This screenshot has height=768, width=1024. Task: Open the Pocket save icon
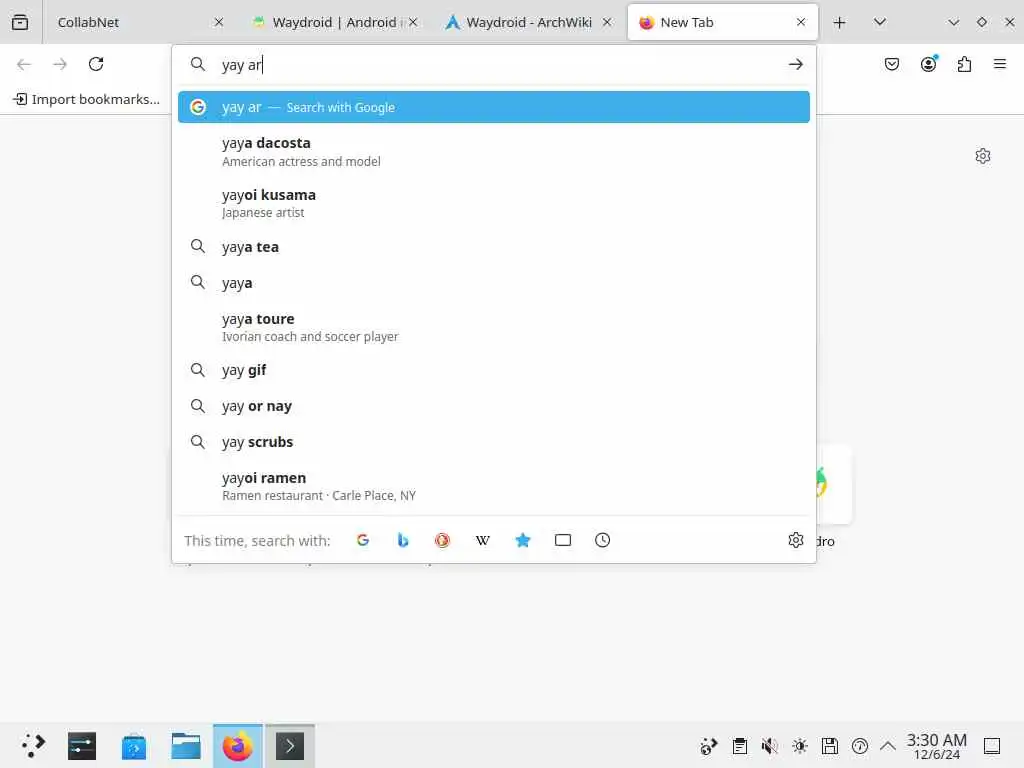coord(891,64)
